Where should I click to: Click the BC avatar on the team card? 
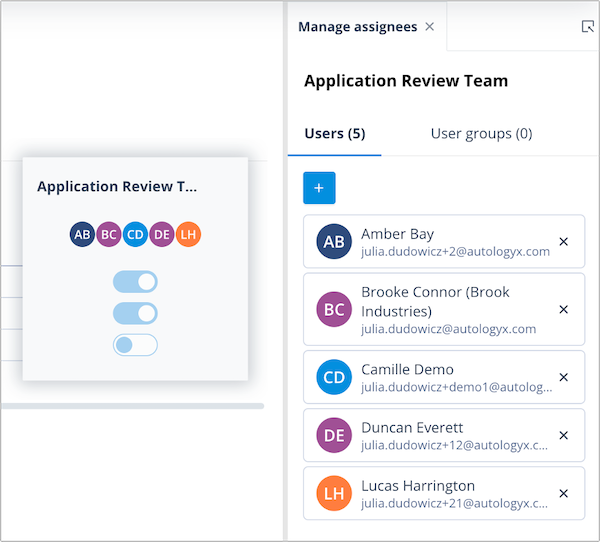click(x=109, y=234)
